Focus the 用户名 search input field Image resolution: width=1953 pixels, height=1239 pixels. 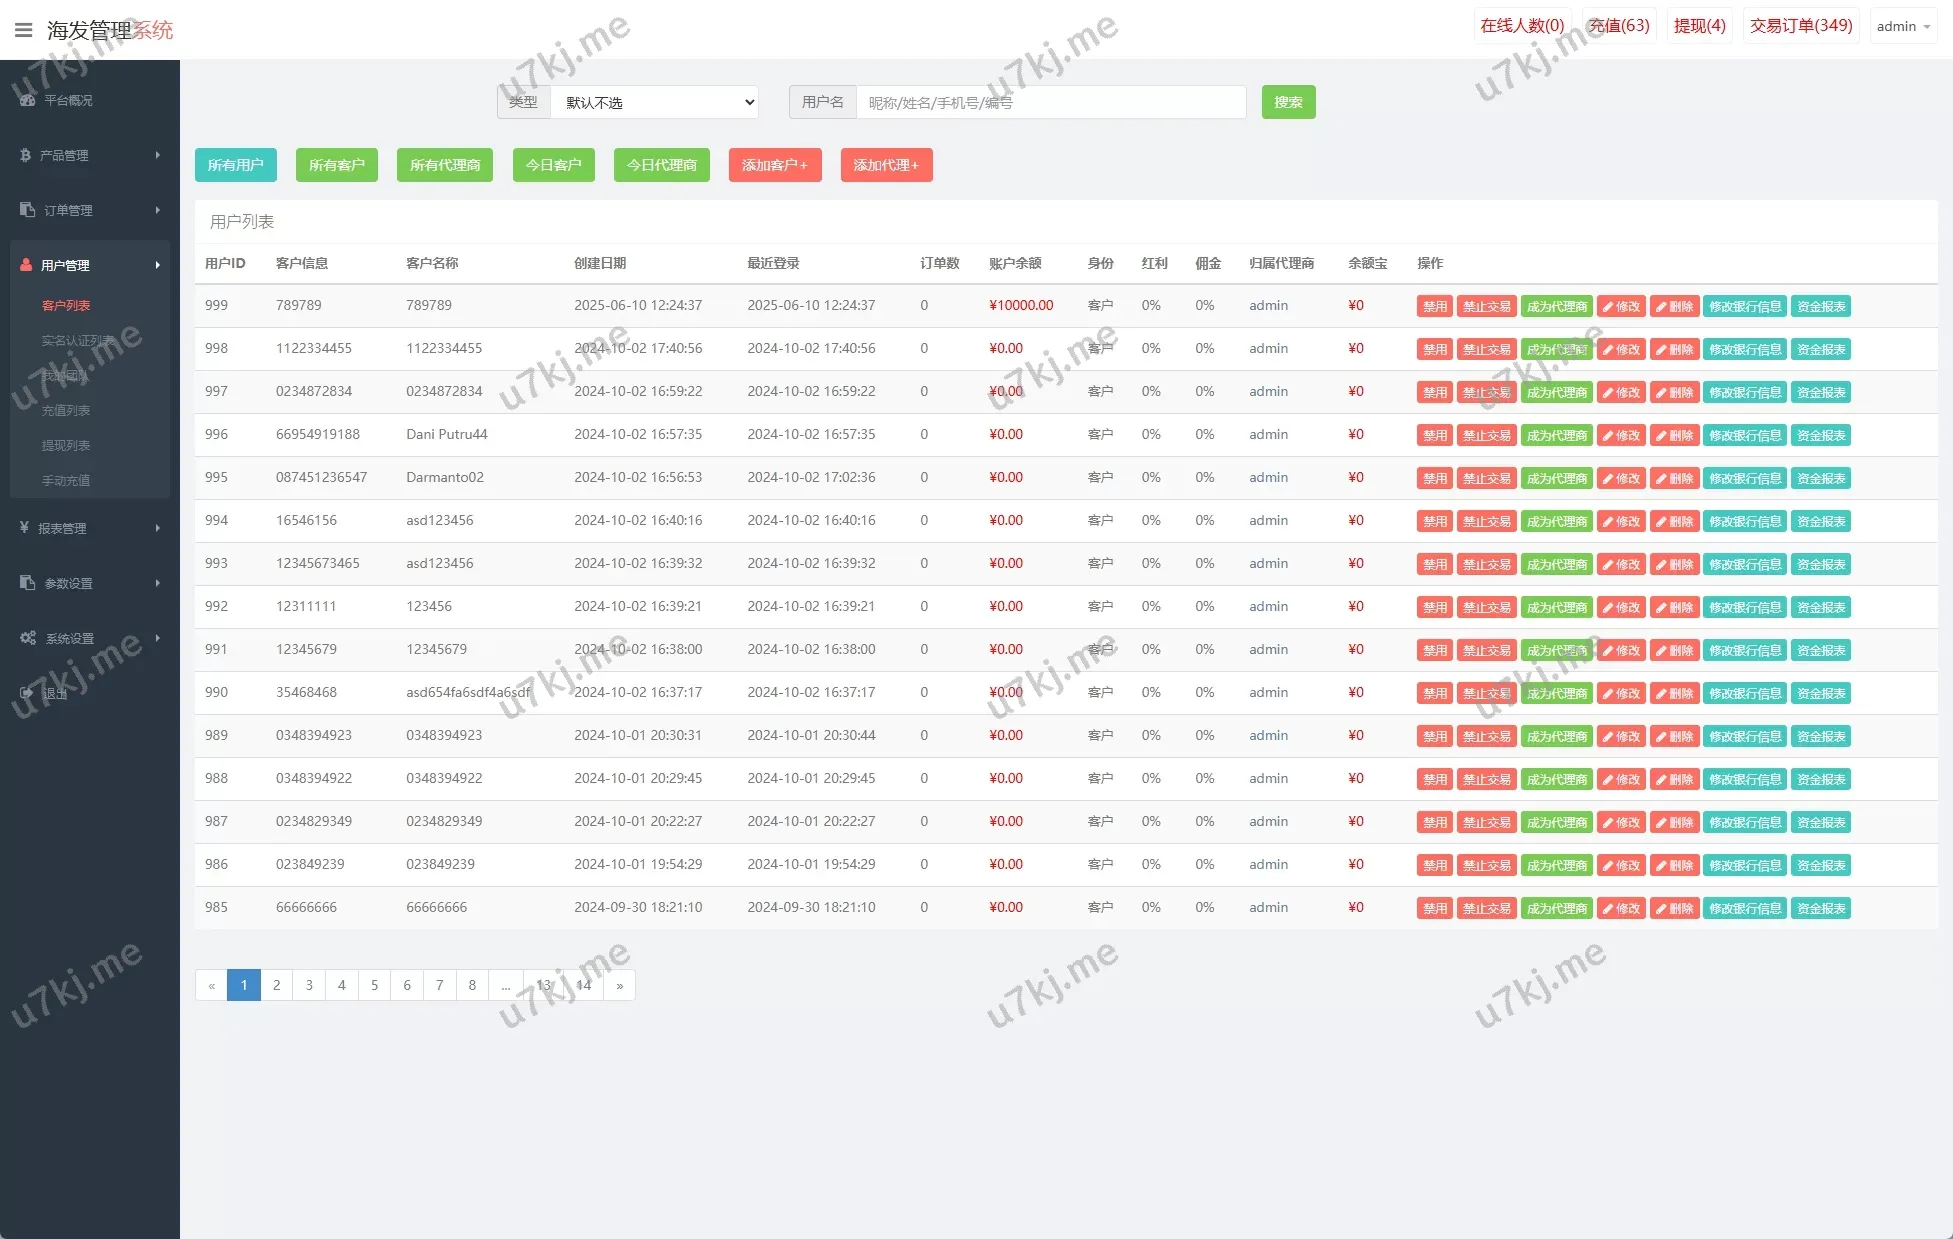[1050, 102]
